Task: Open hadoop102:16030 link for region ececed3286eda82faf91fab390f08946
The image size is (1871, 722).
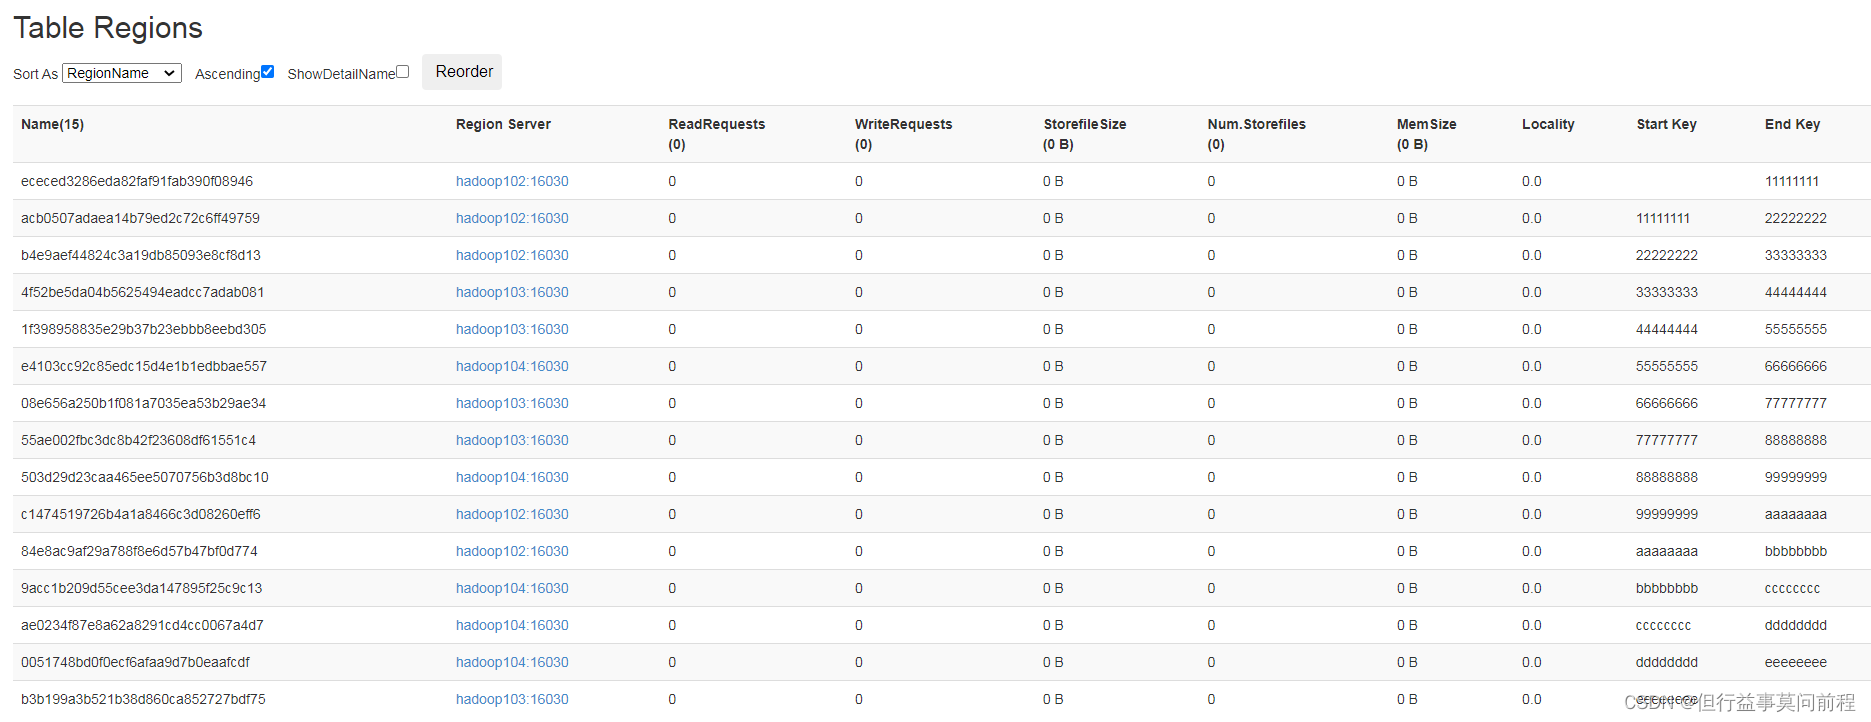Action: 512,181
